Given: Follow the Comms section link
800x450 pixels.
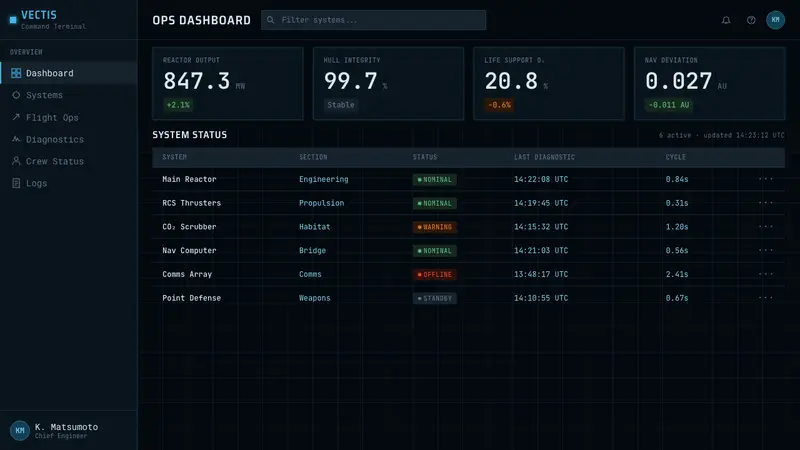Looking at the screenshot, I should [310, 274].
